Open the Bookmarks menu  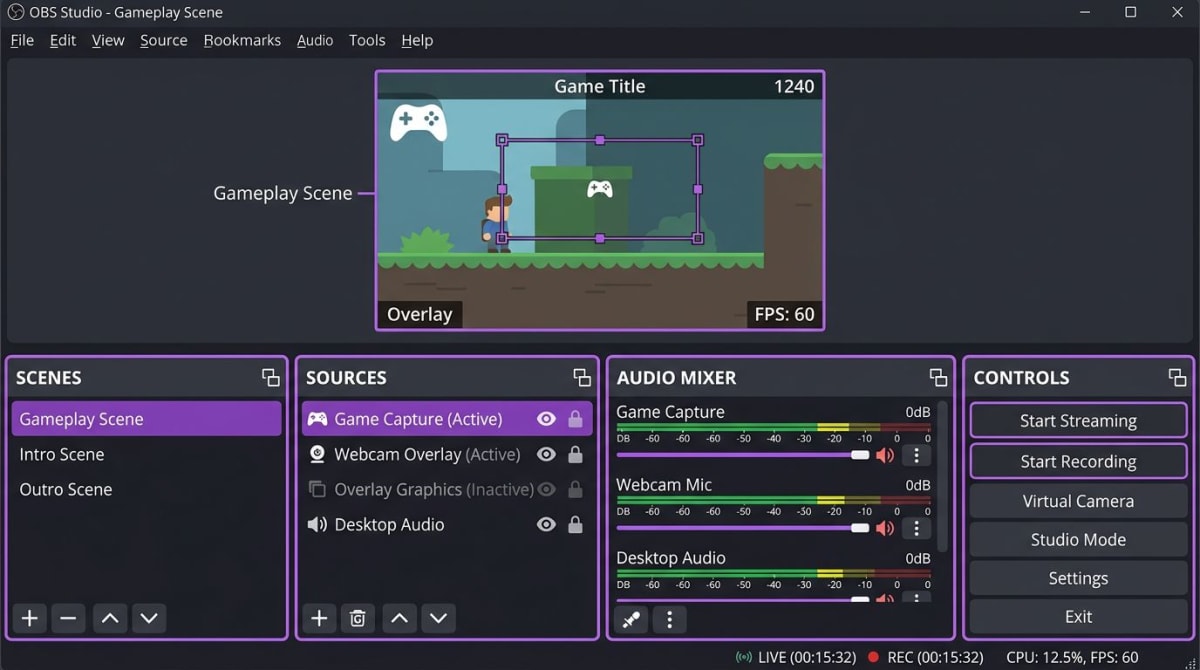click(242, 40)
